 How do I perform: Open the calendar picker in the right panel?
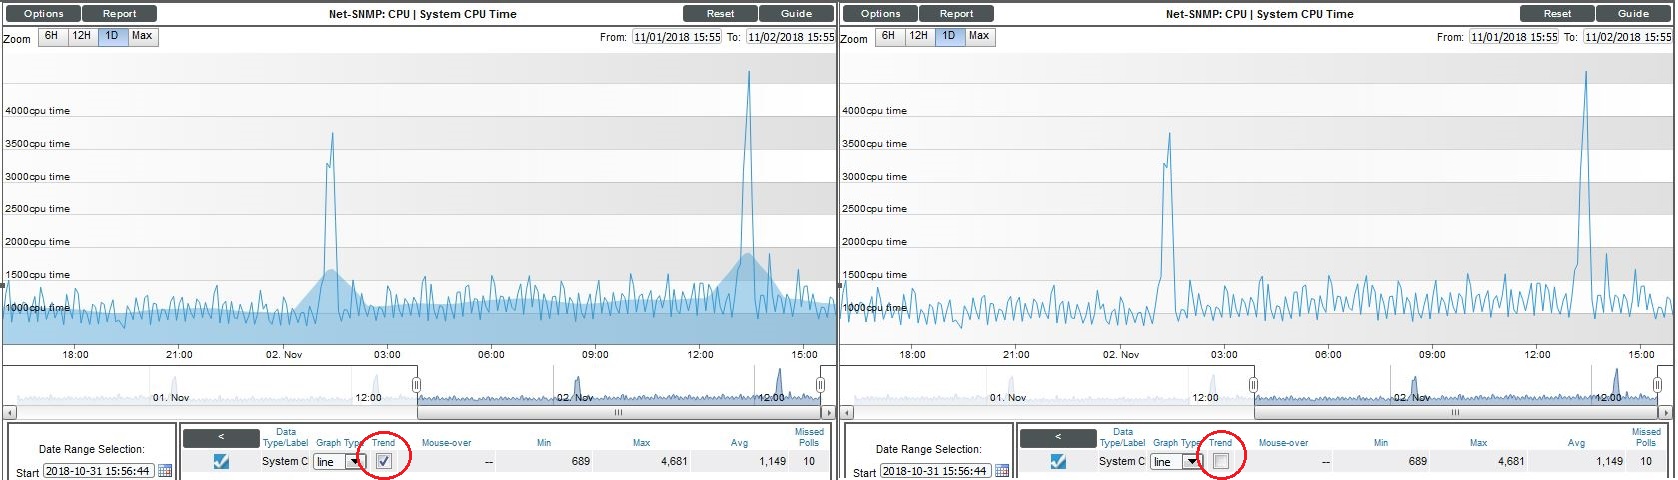tap(1003, 471)
